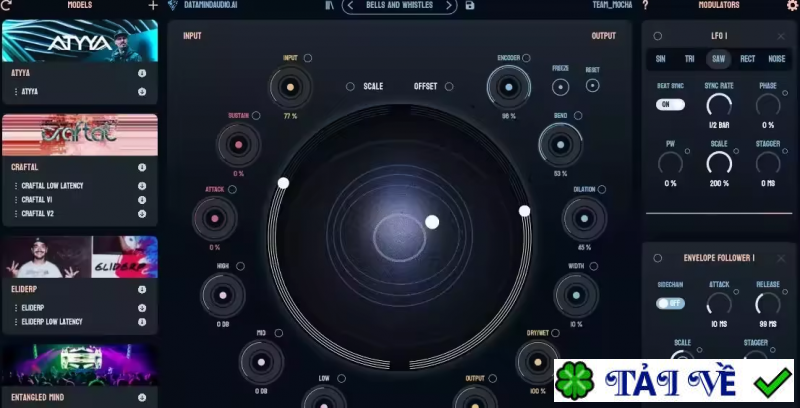Click the MODELS panel header

[x=80, y=5]
